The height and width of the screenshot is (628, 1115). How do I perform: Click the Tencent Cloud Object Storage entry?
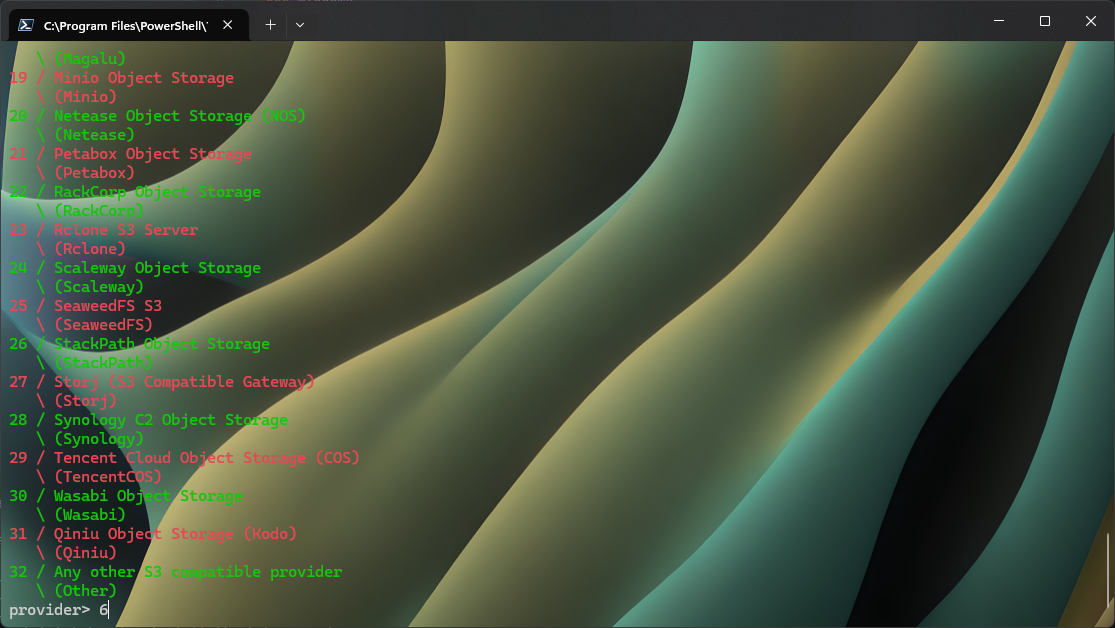206,458
